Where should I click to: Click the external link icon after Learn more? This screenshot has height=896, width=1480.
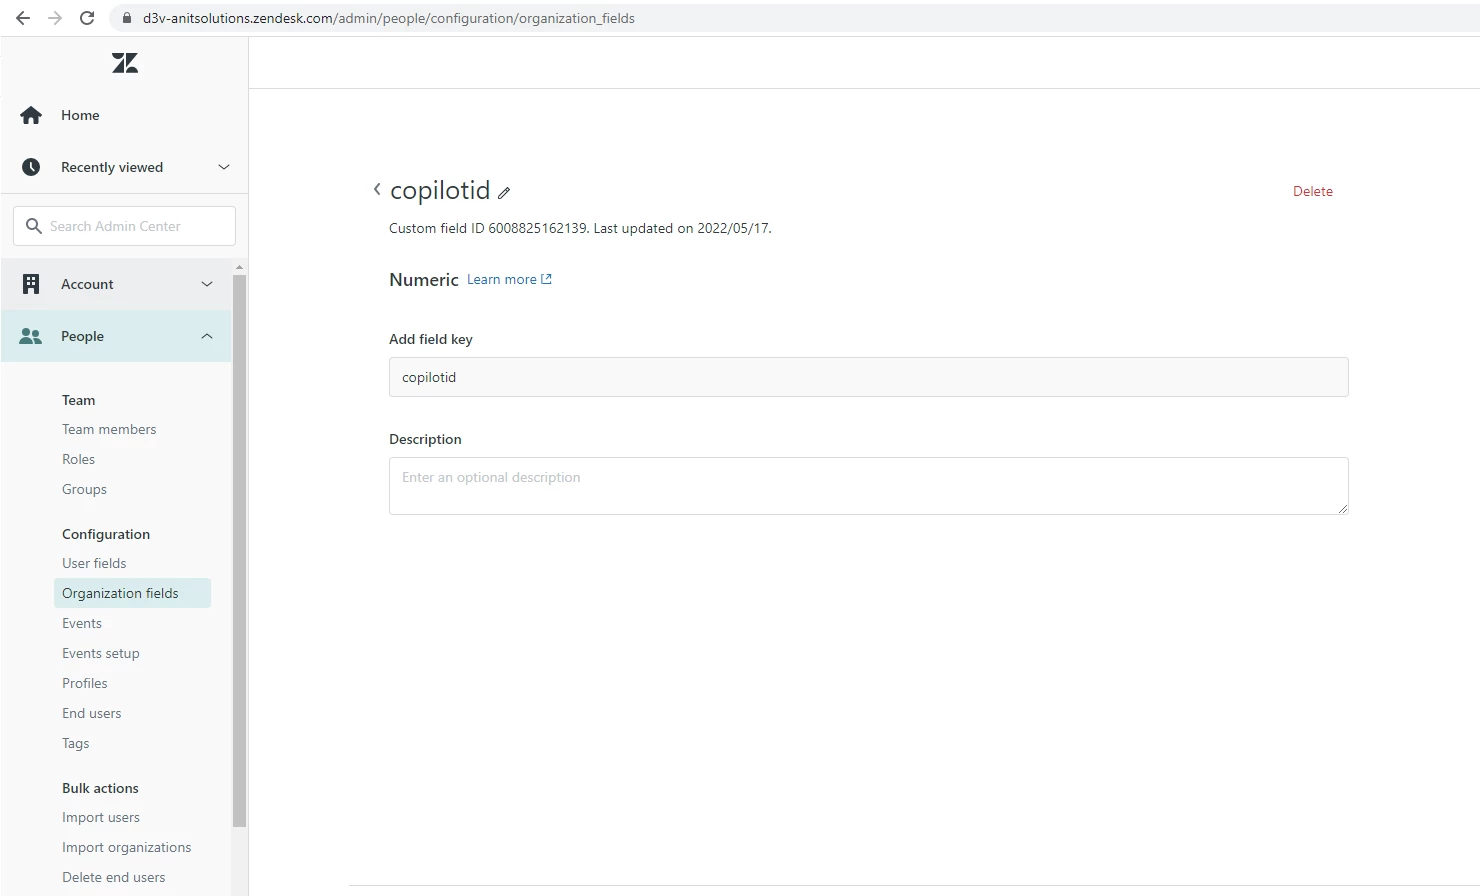pyautogui.click(x=546, y=279)
